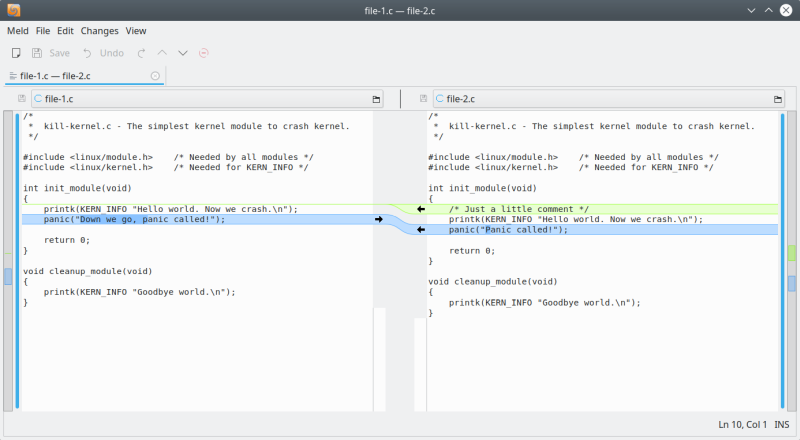
Task: Go to previous change with up arrow
Action: click(163, 53)
